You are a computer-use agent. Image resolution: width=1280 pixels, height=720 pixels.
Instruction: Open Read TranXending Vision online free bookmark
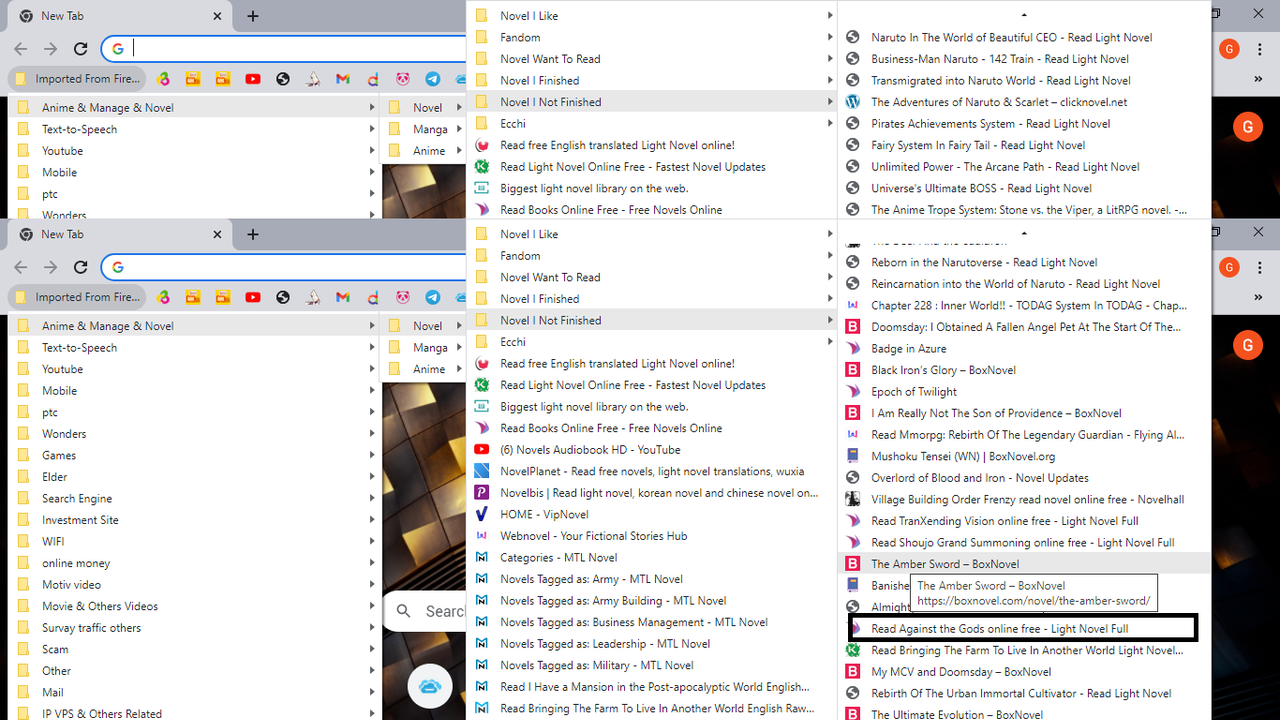(x=1024, y=521)
